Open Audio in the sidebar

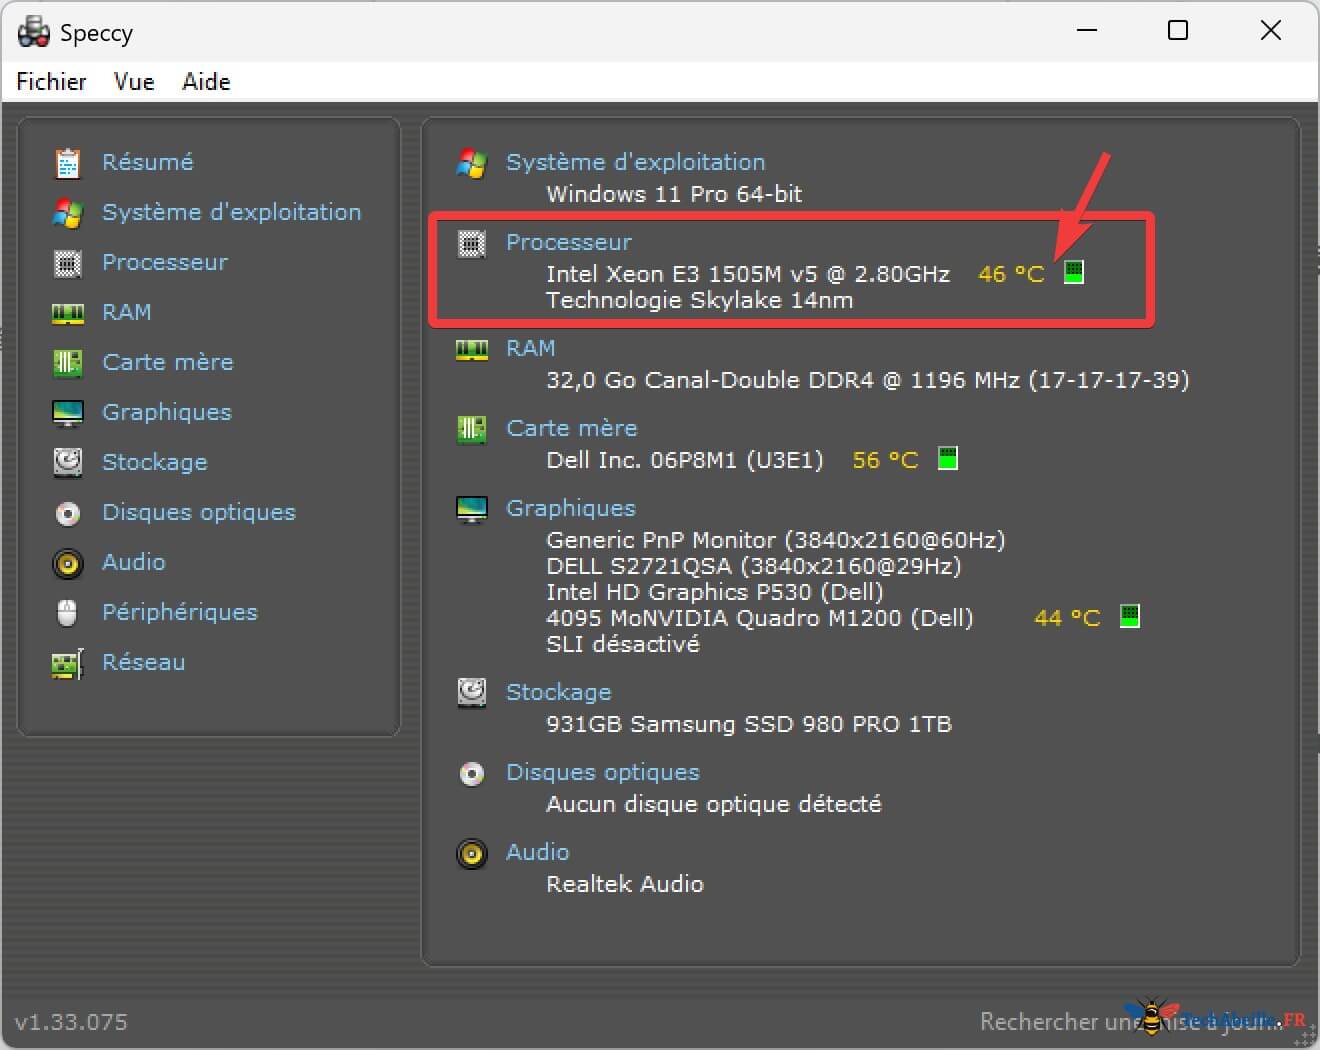coord(134,562)
